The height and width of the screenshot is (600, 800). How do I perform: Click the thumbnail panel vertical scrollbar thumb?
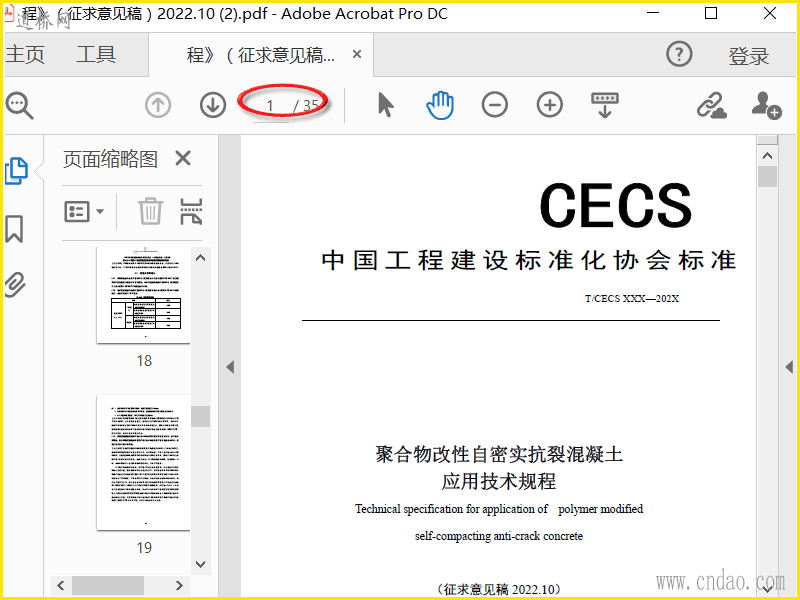201,416
